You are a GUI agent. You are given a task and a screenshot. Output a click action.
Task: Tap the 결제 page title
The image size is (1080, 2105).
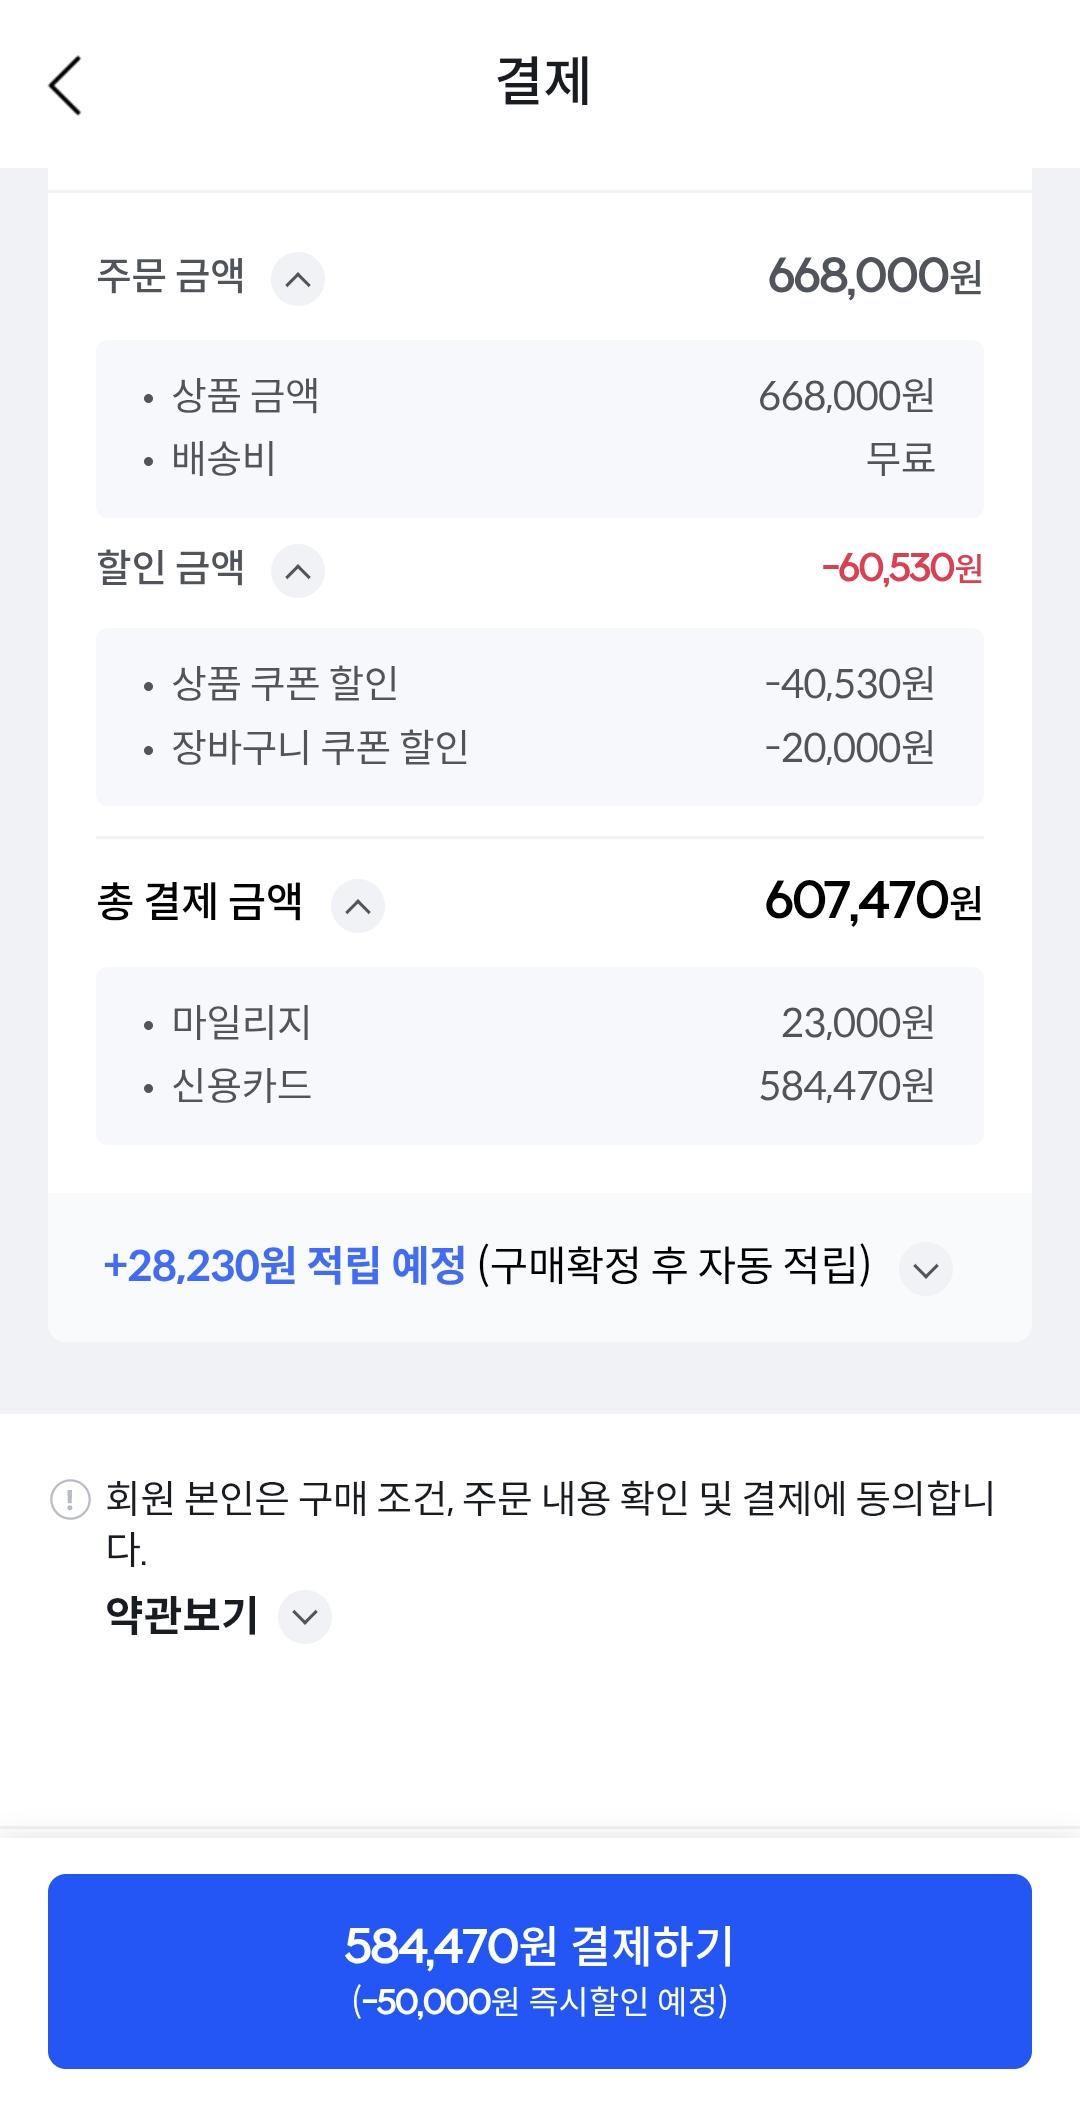543,82
